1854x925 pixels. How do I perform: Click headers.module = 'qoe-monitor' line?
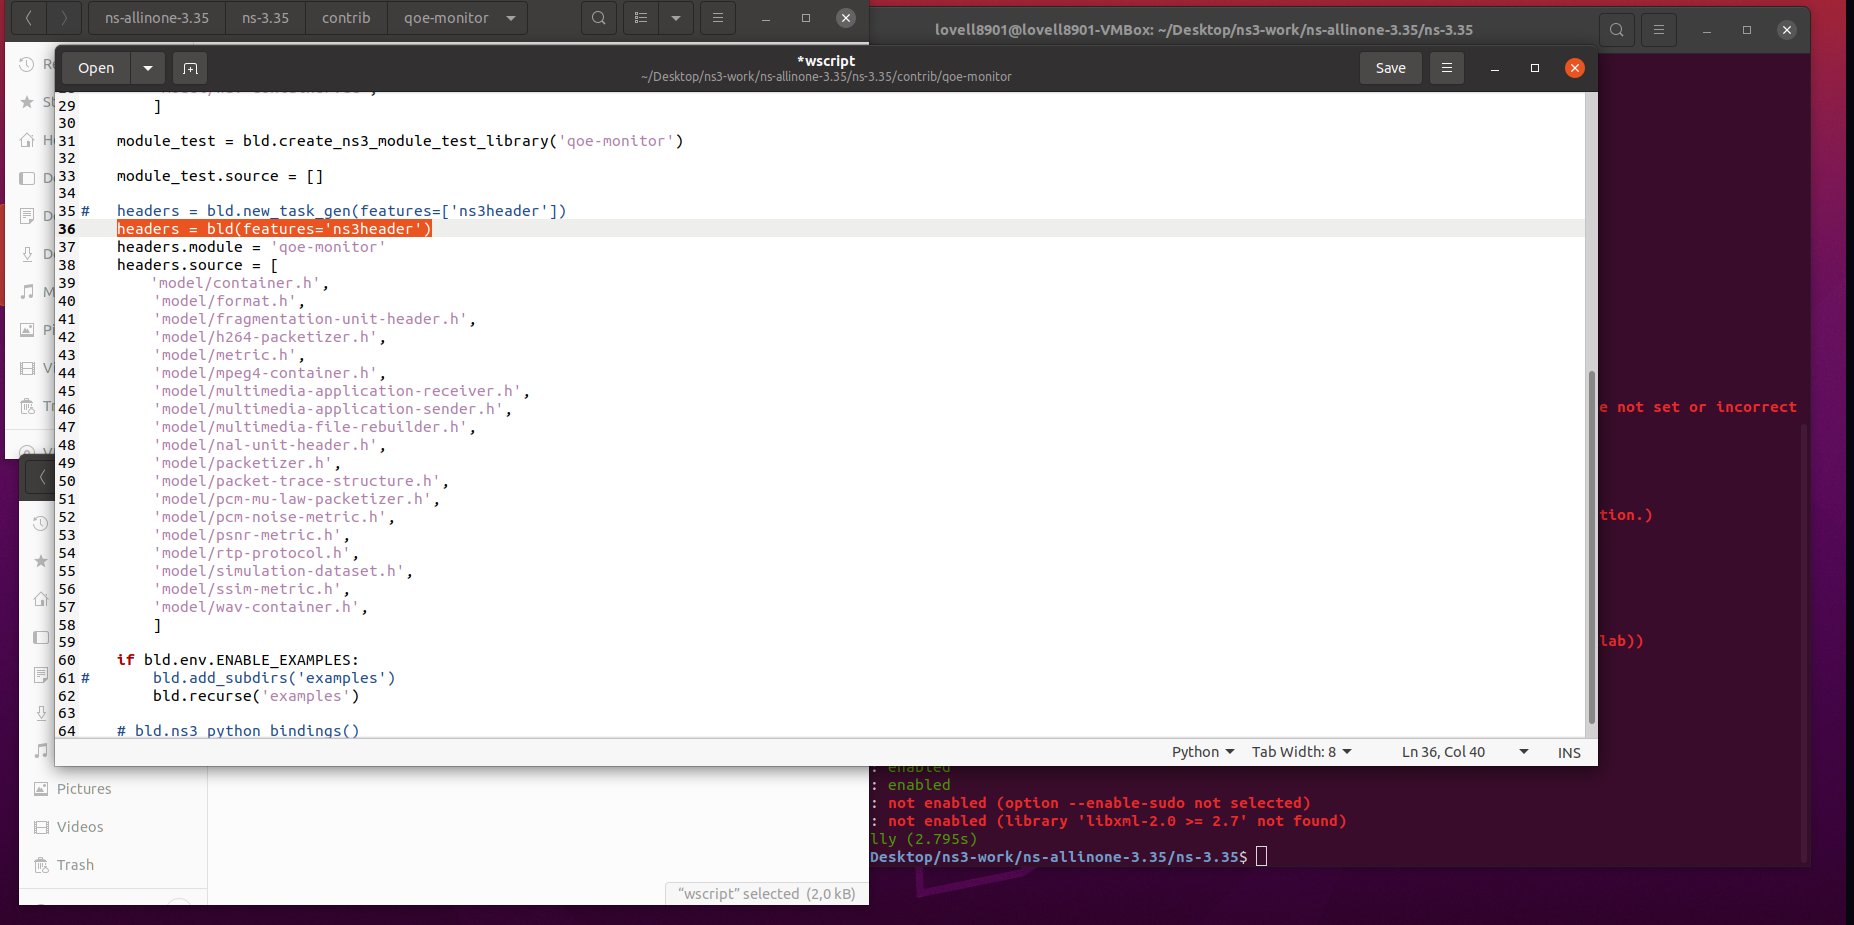pyautogui.click(x=251, y=247)
